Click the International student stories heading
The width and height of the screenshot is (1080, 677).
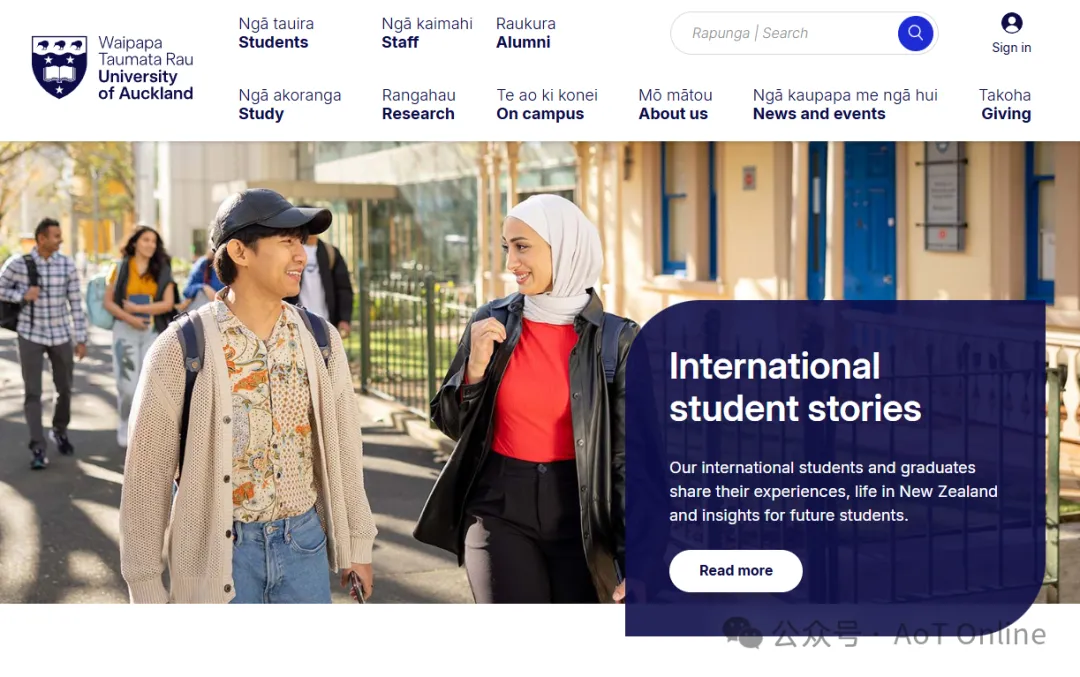[795, 387]
